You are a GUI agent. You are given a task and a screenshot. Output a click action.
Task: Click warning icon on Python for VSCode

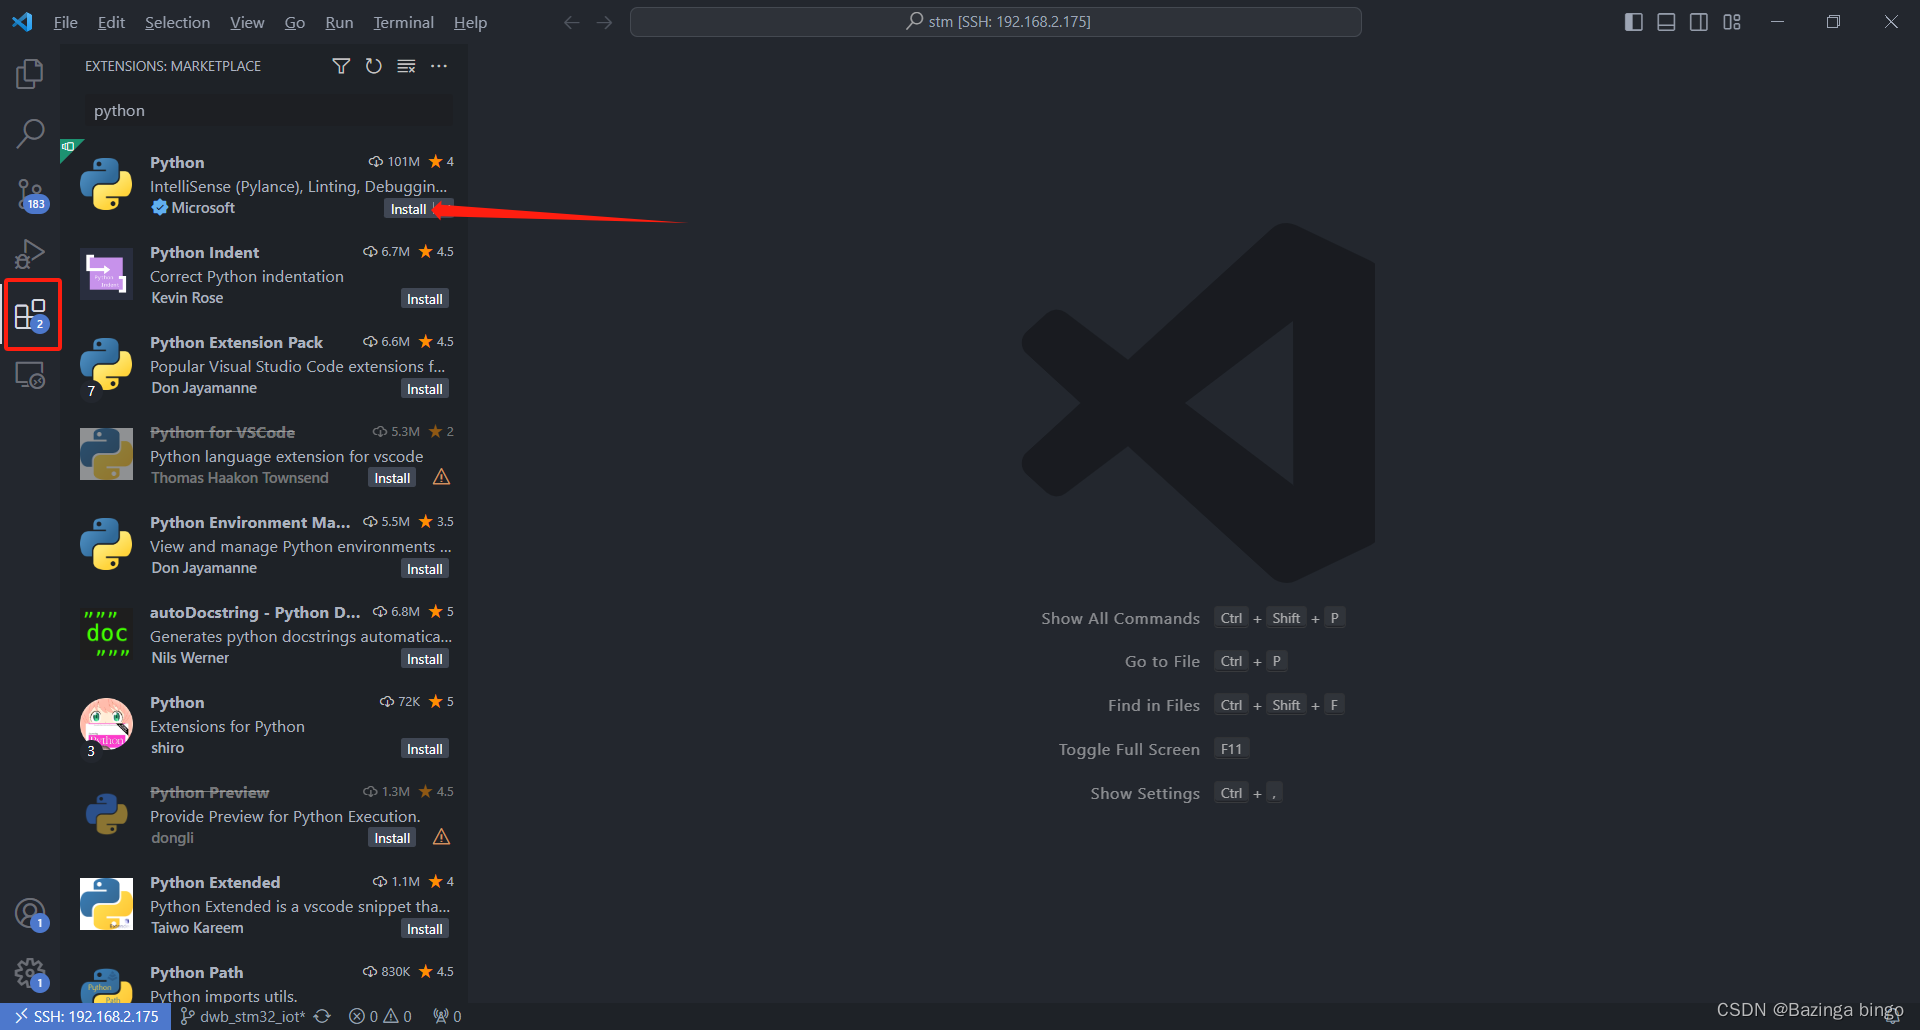pyautogui.click(x=441, y=477)
